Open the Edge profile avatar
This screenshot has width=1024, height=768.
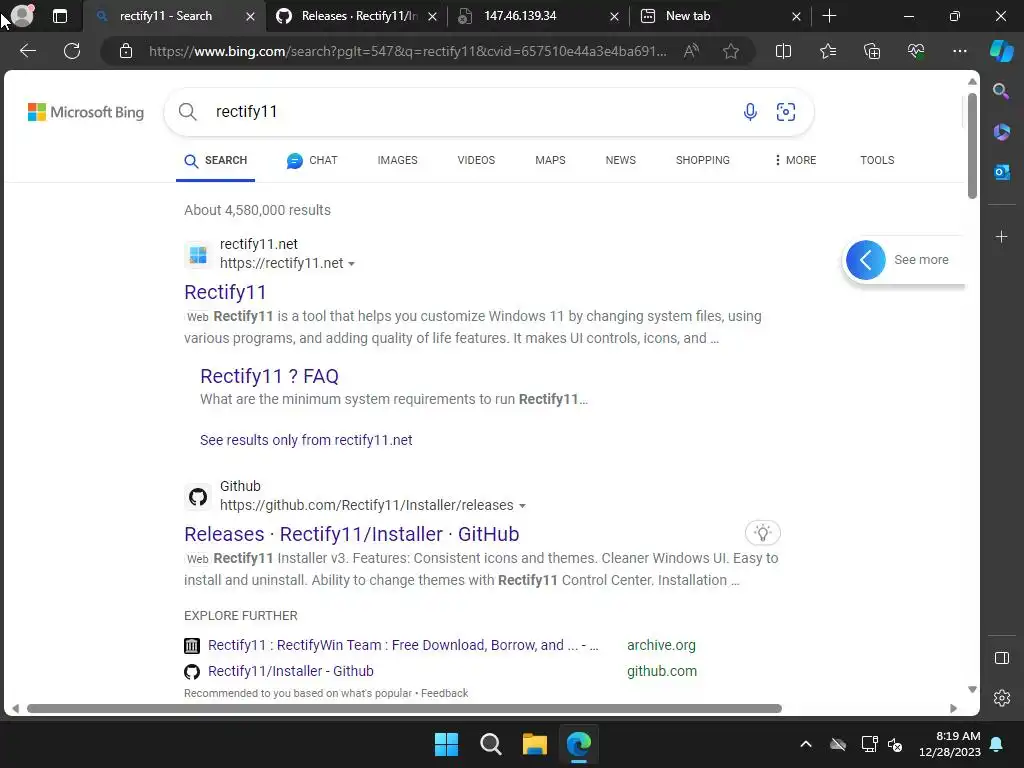coord(22,16)
